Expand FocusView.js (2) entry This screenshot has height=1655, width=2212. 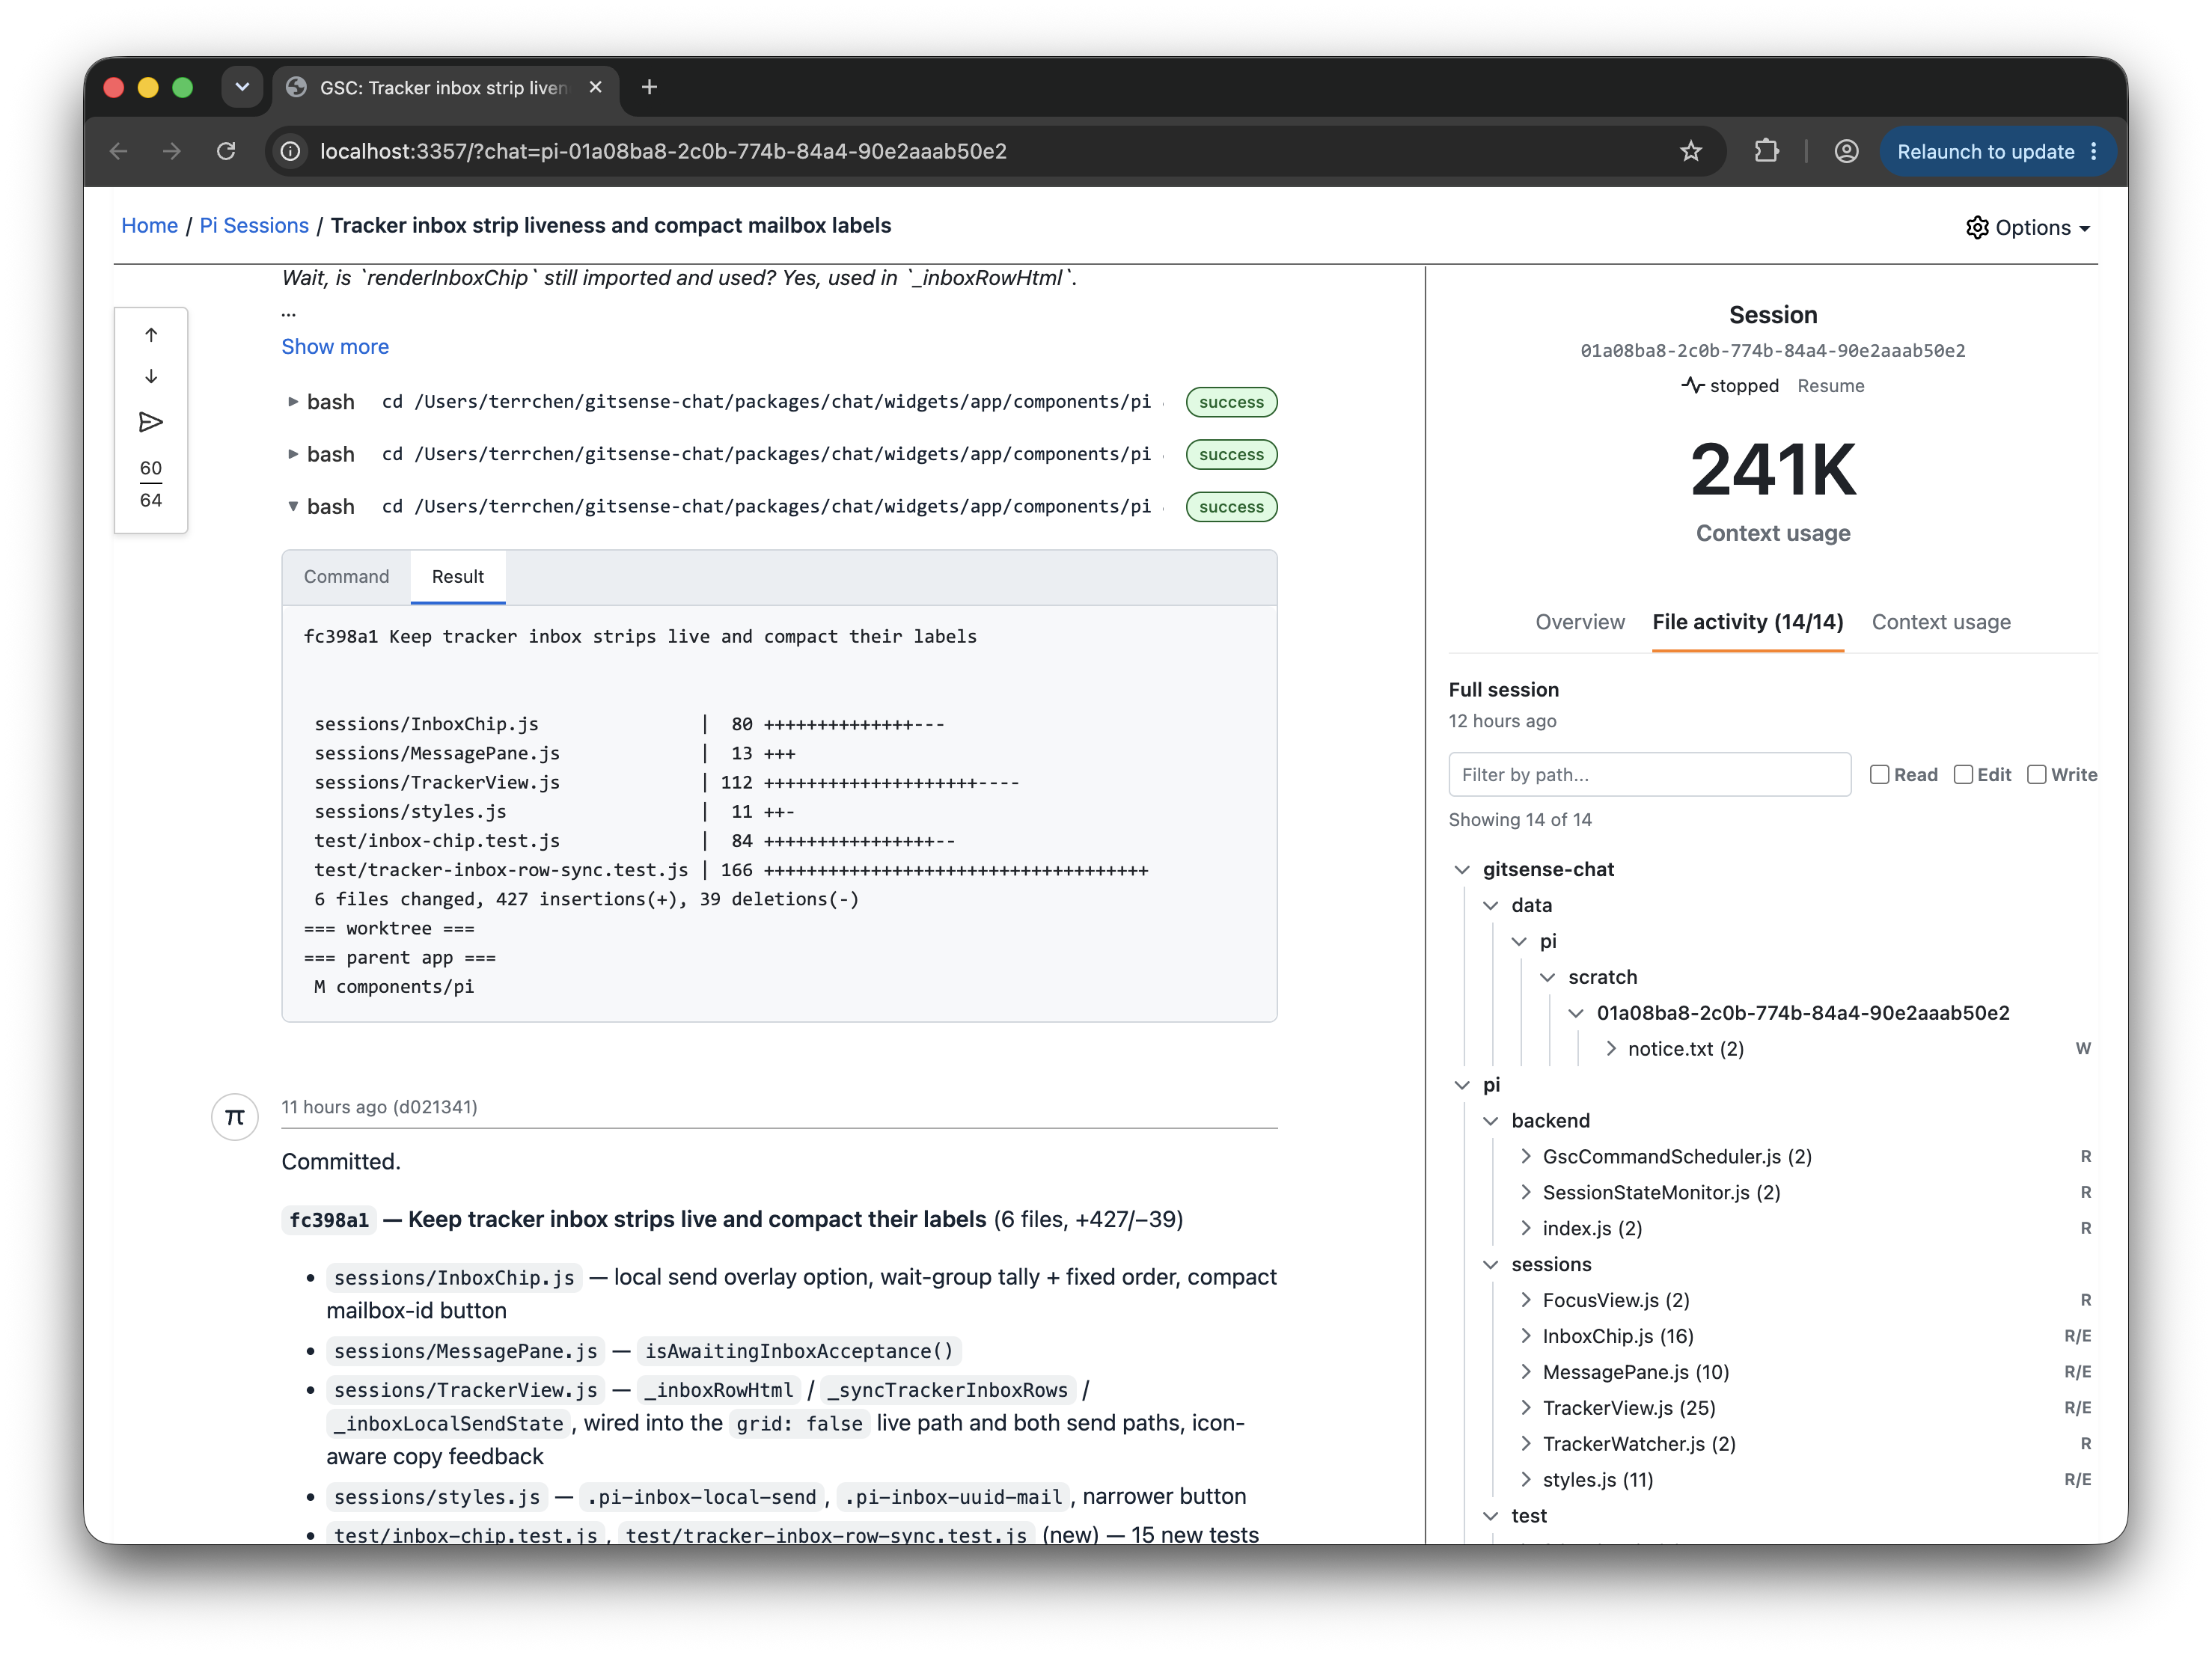point(1525,1300)
